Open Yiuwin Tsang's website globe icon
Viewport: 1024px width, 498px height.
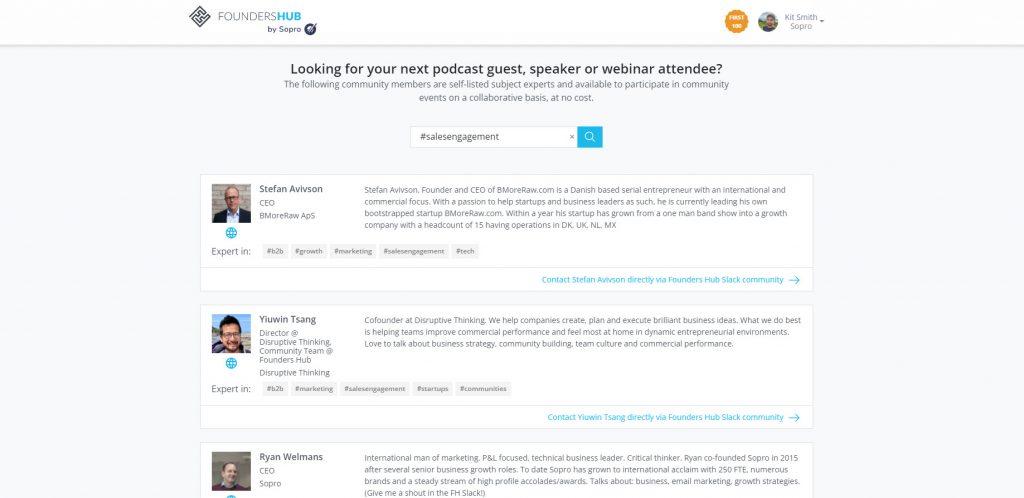[231, 363]
